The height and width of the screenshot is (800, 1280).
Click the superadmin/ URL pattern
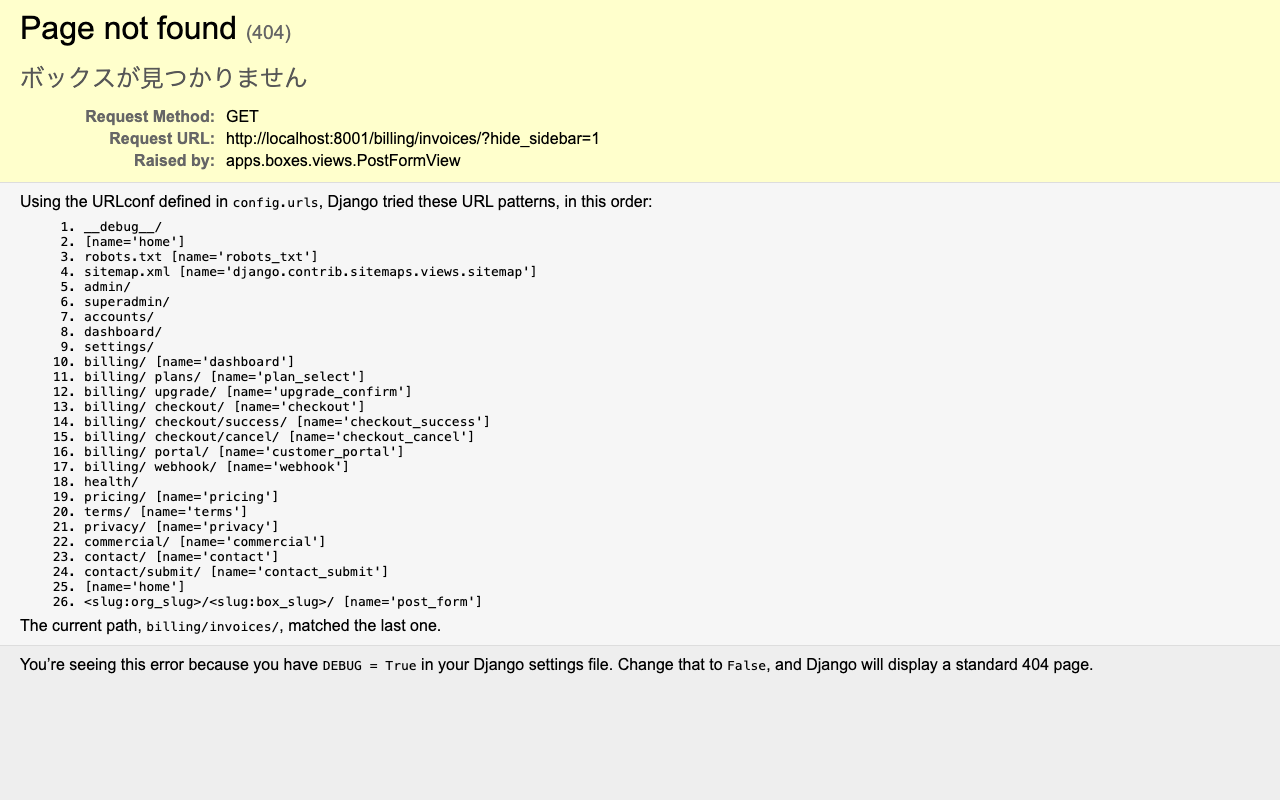point(127,302)
